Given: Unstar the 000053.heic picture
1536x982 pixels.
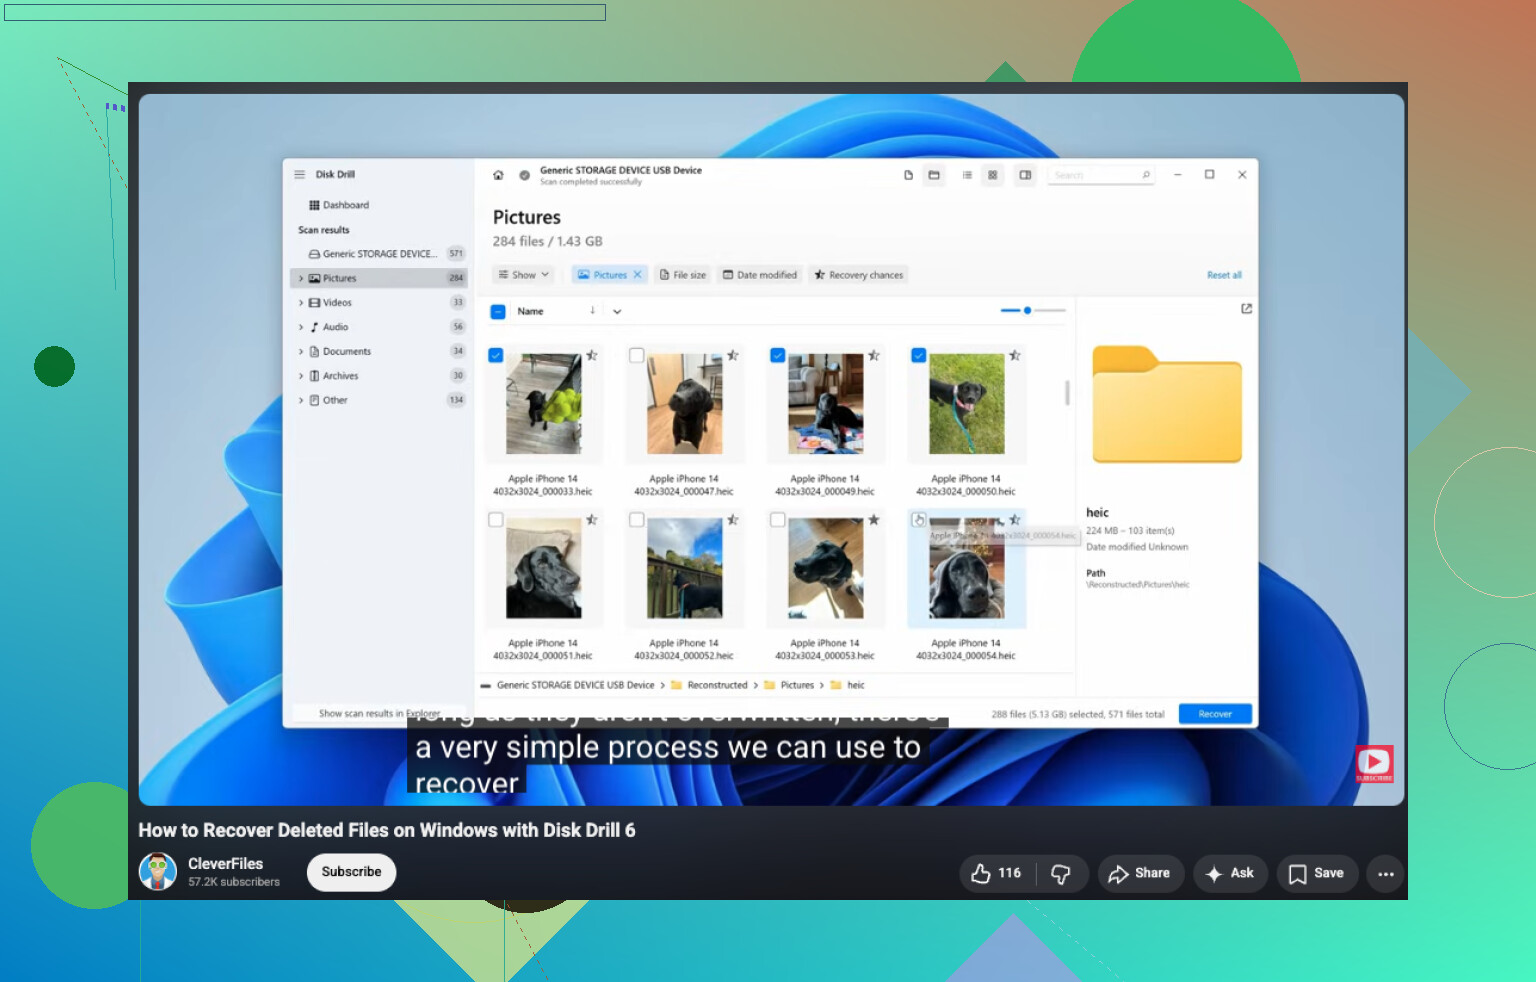Looking at the screenshot, I should 874,520.
